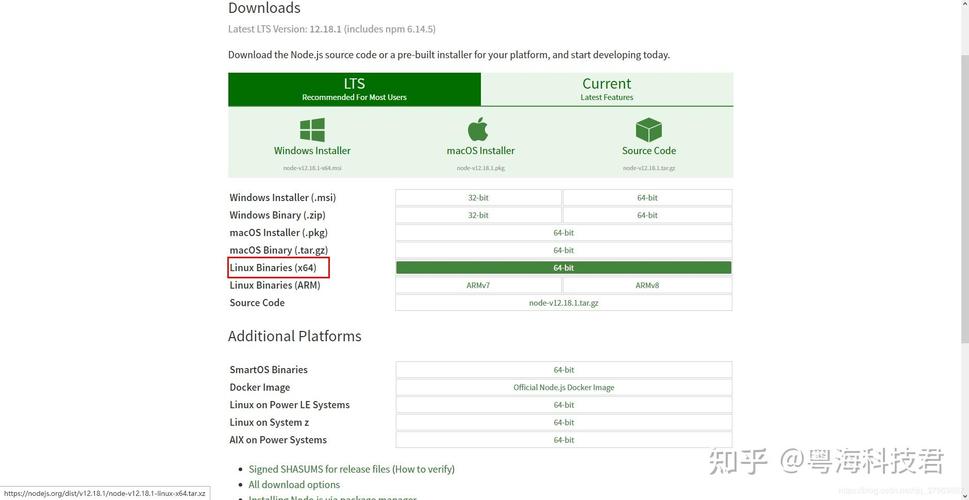The height and width of the screenshot is (500, 969).
Task: Switch to the LTS tab
Action: click(354, 89)
